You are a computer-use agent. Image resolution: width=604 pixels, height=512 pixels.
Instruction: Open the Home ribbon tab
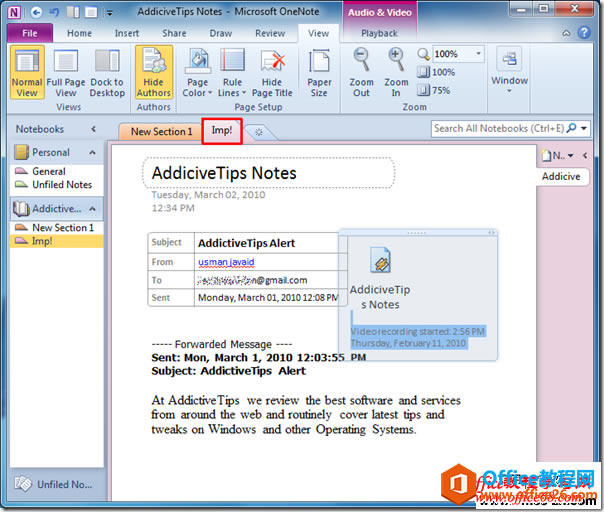pyautogui.click(x=79, y=33)
